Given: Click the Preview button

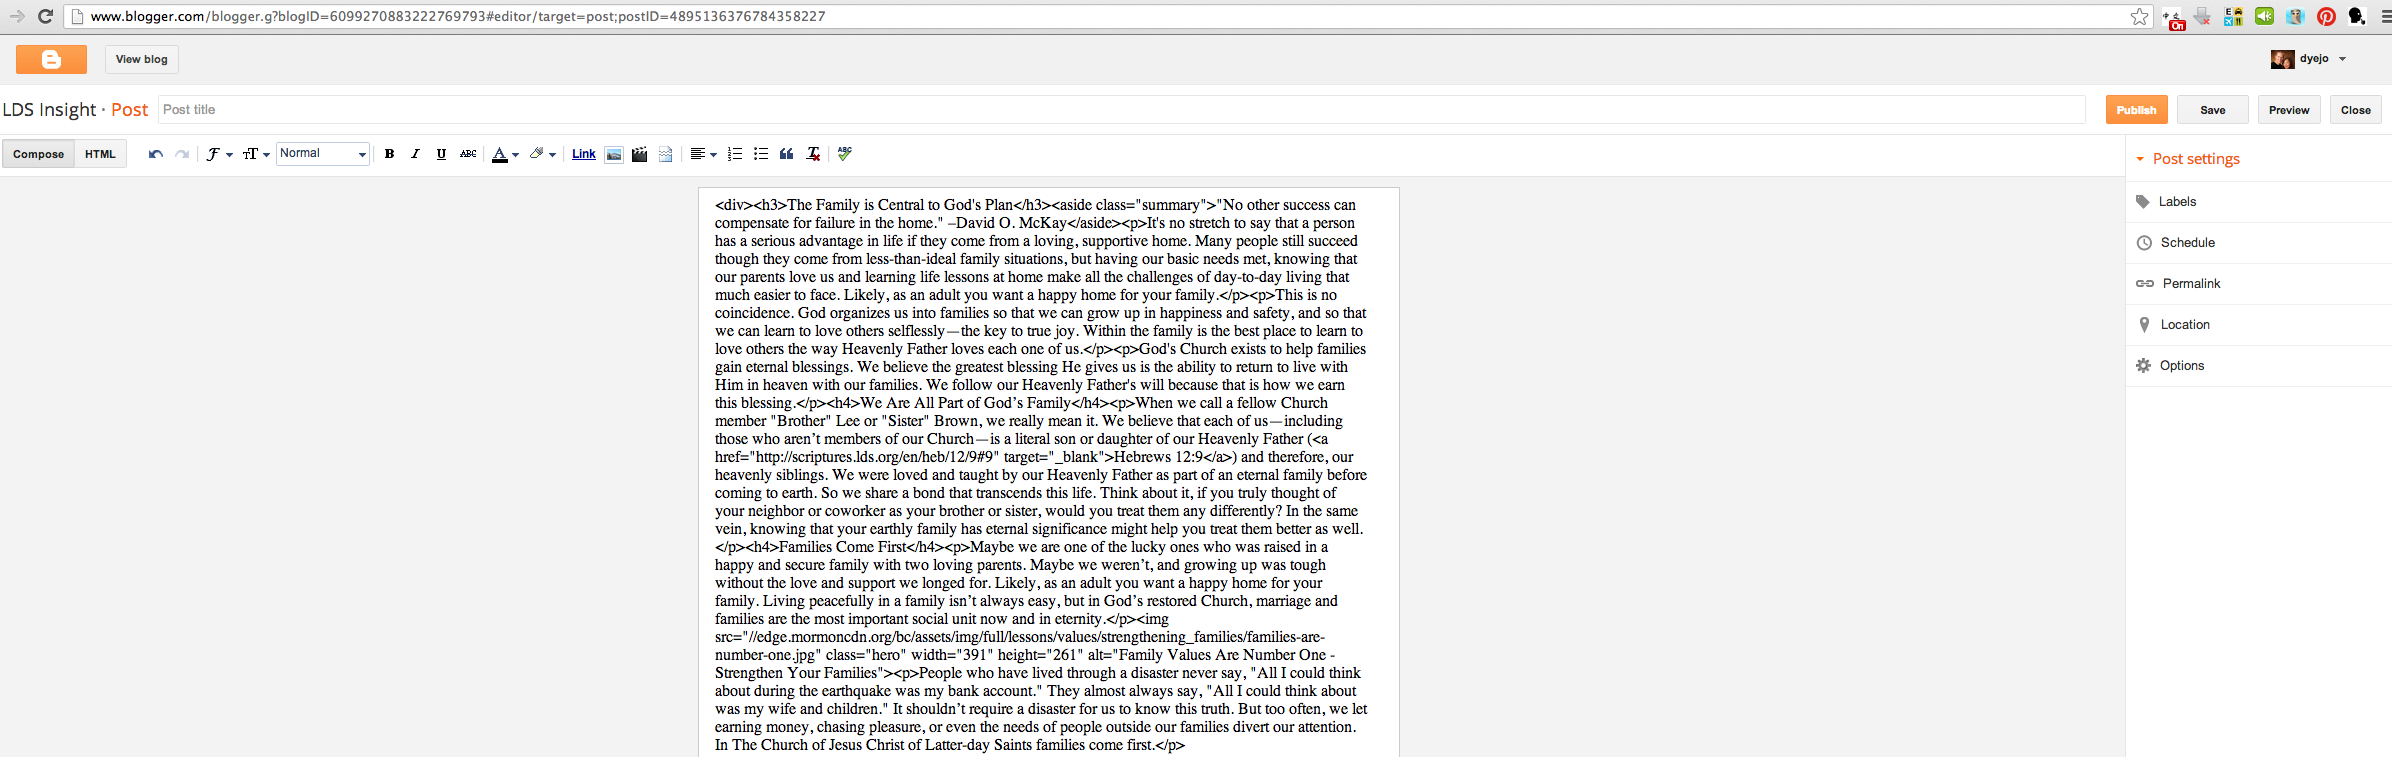Looking at the screenshot, I should (2288, 110).
